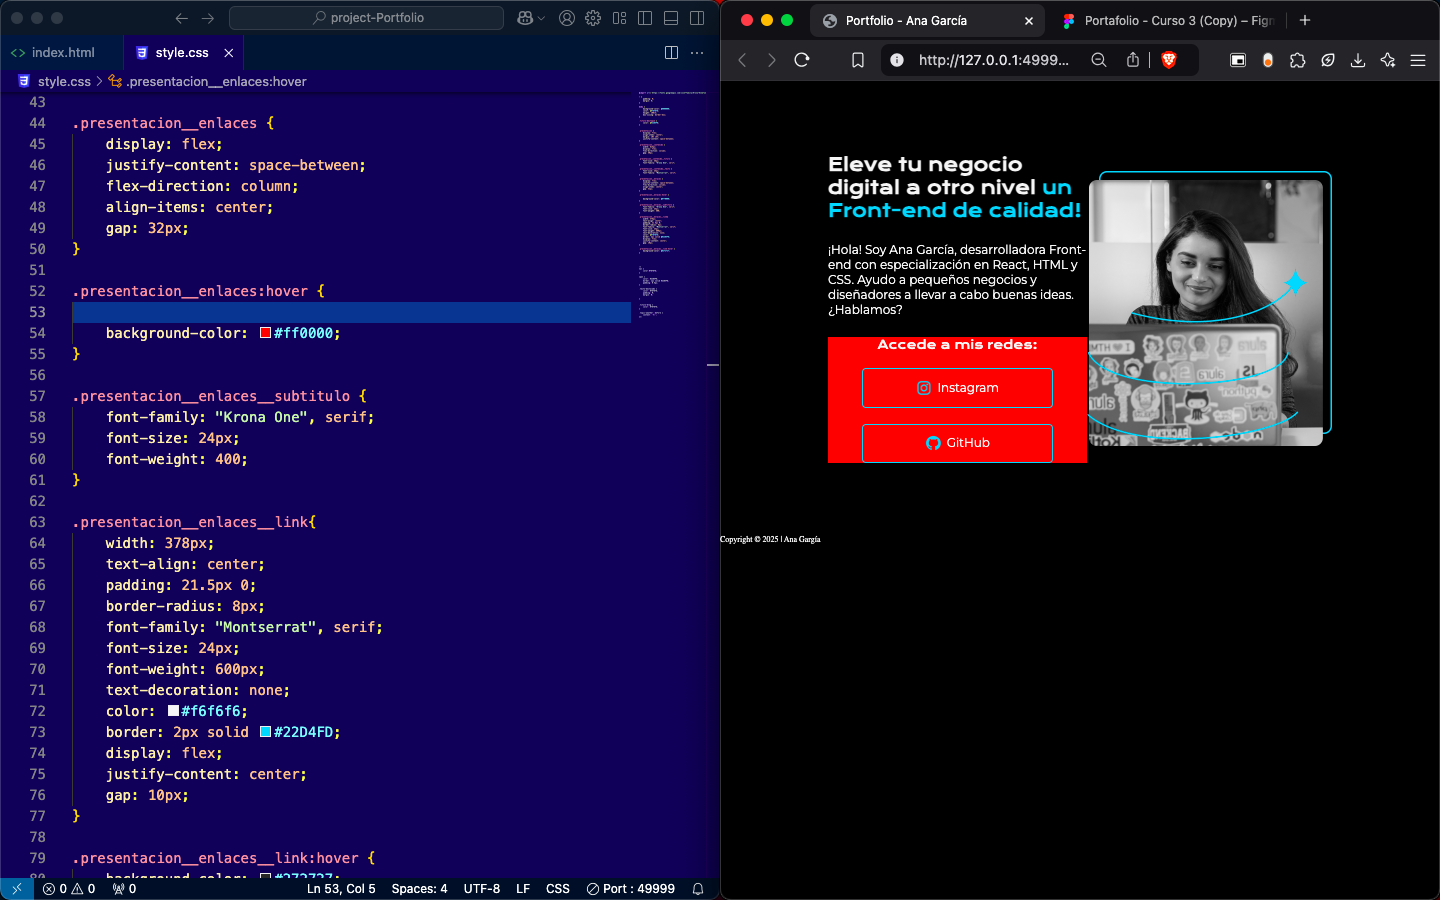The height and width of the screenshot is (900, 1440).
Task: Change the LF end of line sequence
Action: [x=523, y=888]
